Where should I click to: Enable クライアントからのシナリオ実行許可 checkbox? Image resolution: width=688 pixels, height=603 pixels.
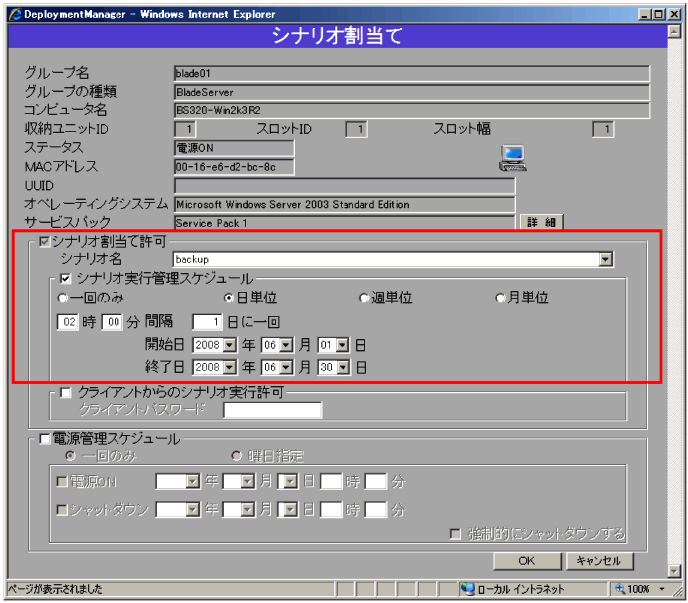point(65,392)
